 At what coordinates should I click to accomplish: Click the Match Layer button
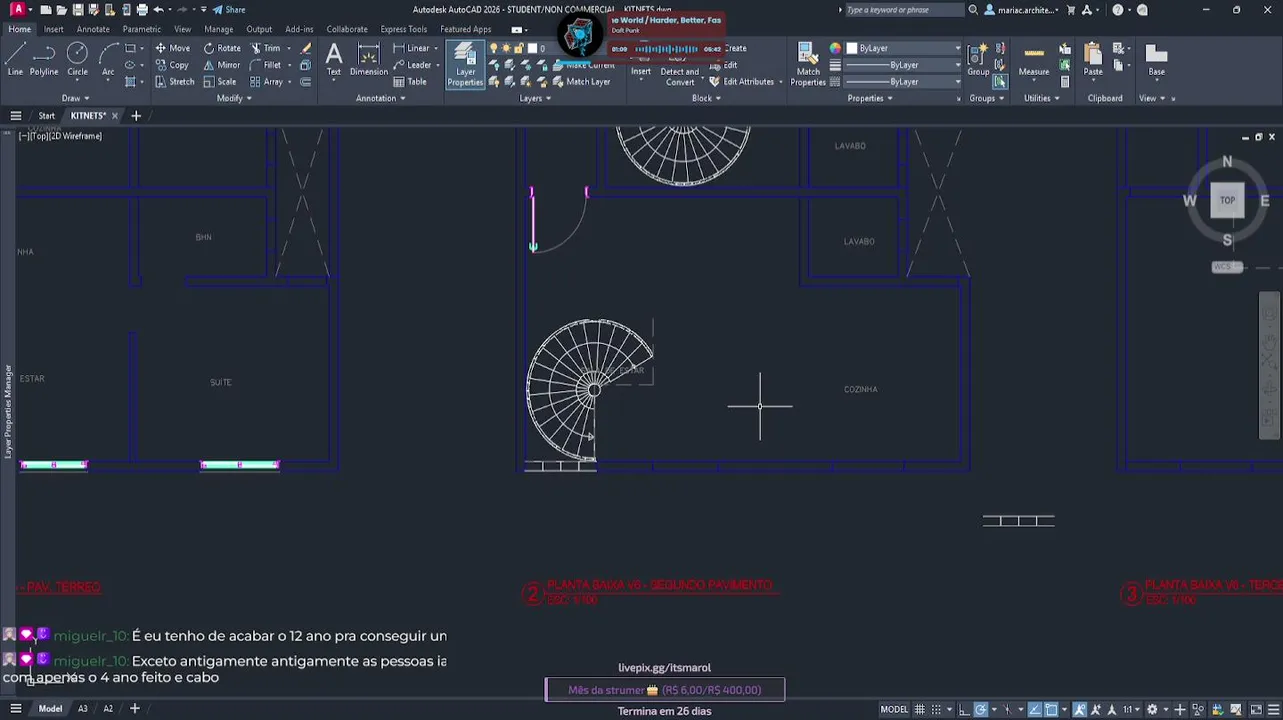pos(581,82)
